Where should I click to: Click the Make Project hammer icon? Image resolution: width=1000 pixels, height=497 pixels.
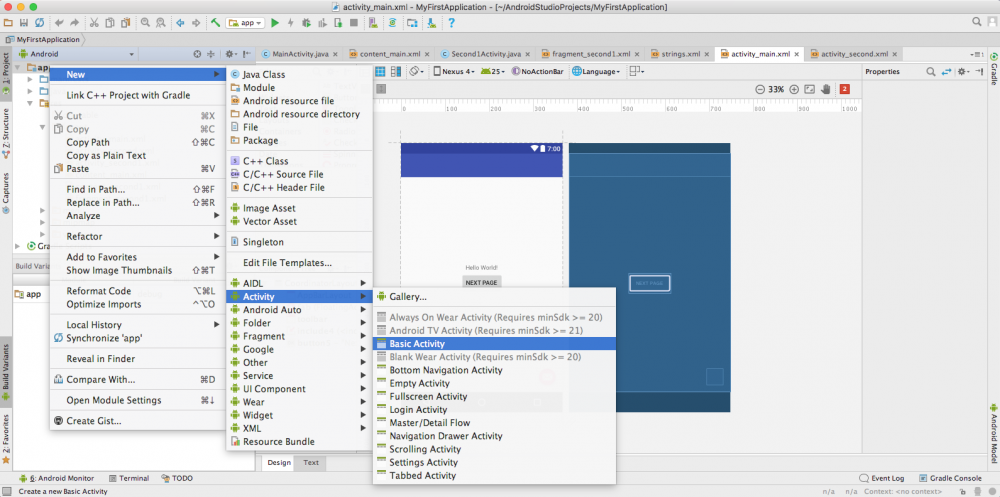point(215,21)
